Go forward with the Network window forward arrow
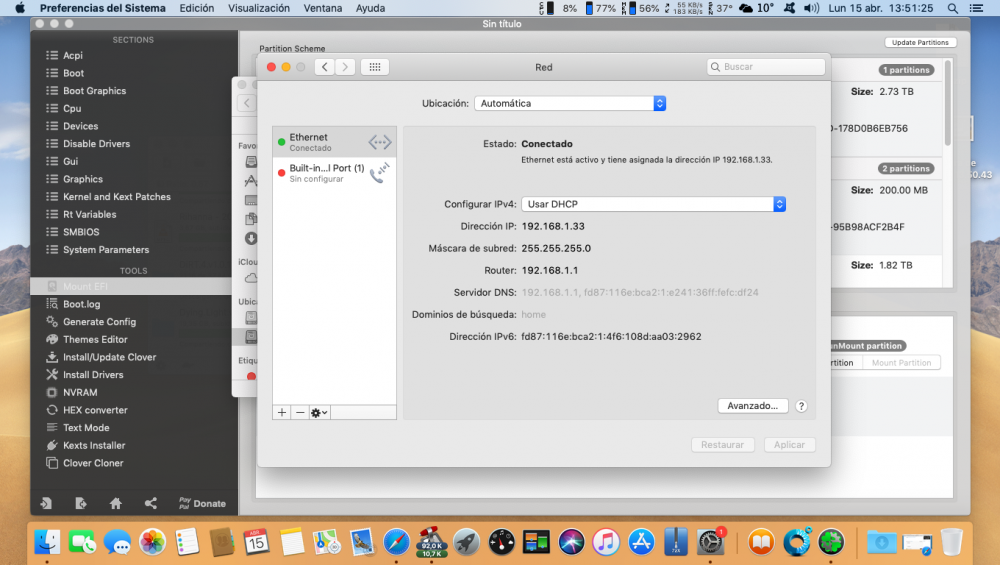1000x565 pixels. pyautogui.click(x=345, y=67)
